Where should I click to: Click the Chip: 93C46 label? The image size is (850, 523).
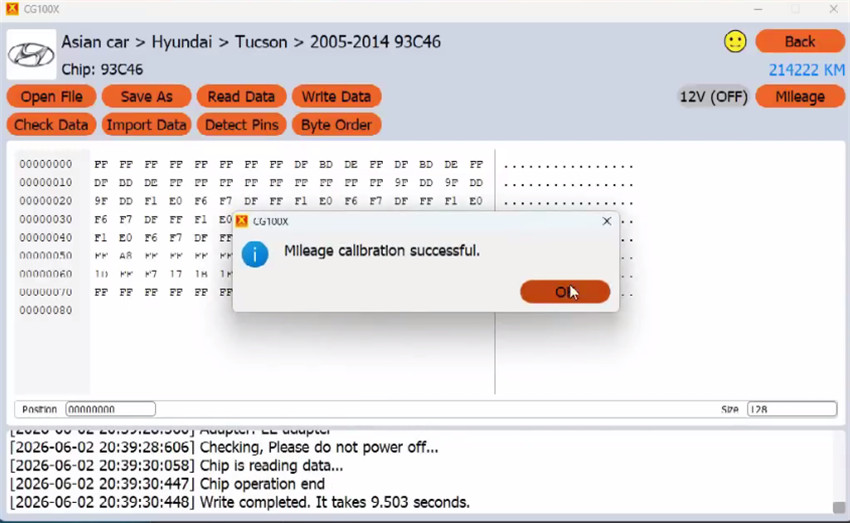[x=102, y=69]
